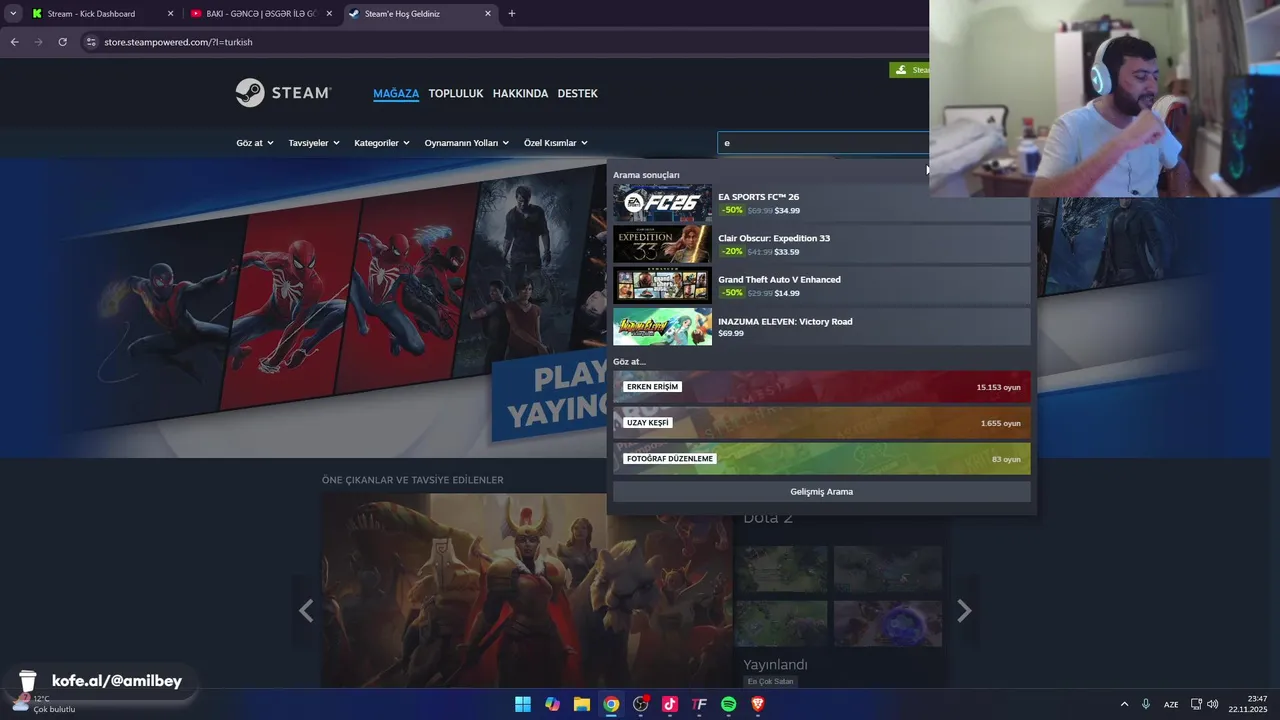Image resolution: width=1280 pixels, height=720 pixels.
Task: Close the Steam'e Hoş Geldiniz tab
Action: (x=488, y=14)
